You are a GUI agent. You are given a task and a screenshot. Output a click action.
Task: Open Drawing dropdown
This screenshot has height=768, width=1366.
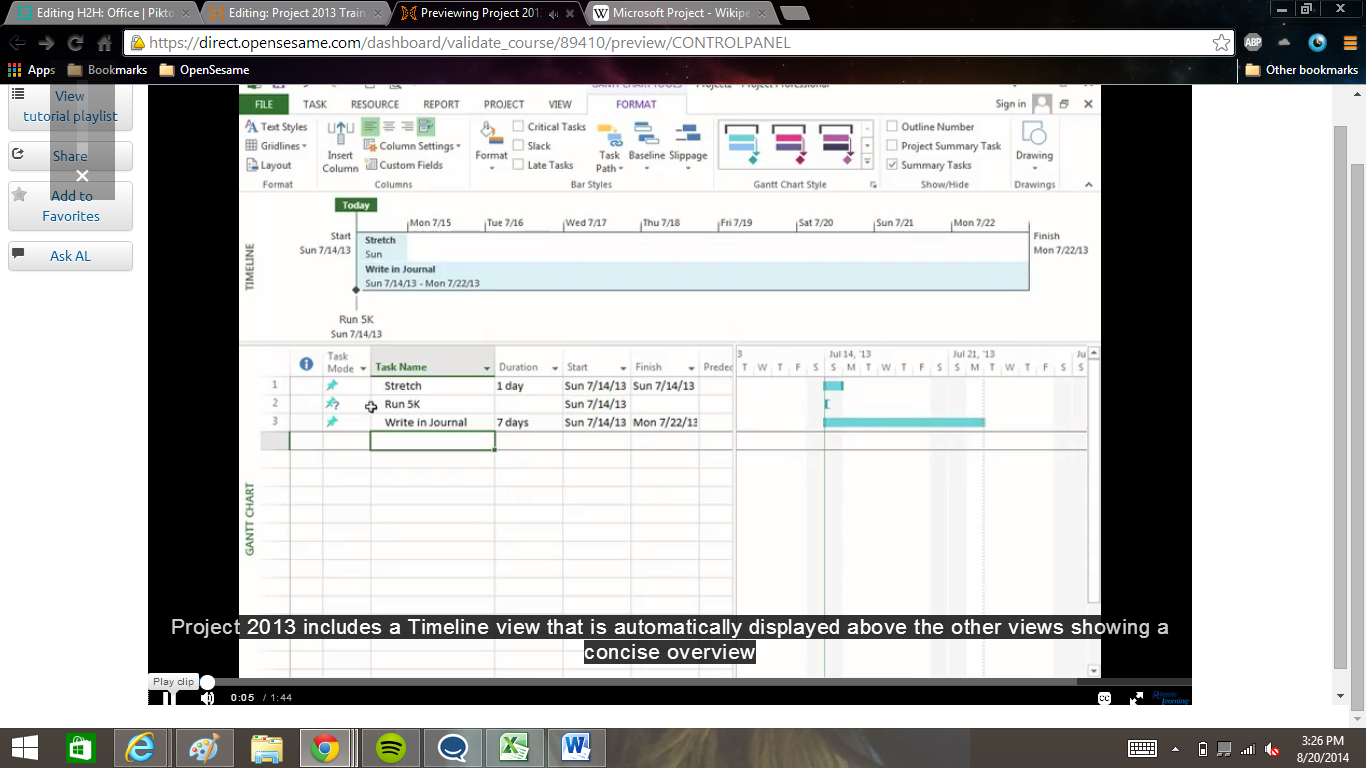(x=1034, y=145)
